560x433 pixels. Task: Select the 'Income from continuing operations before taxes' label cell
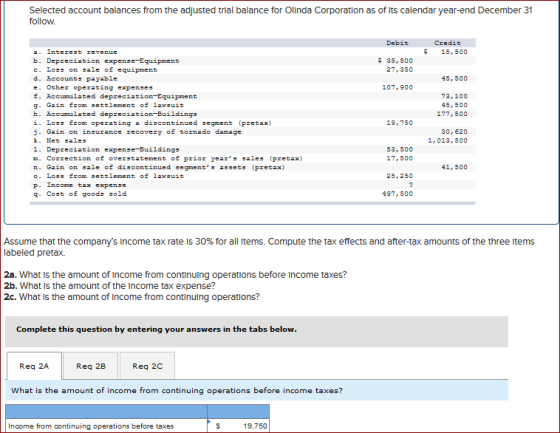pos(106,426)
